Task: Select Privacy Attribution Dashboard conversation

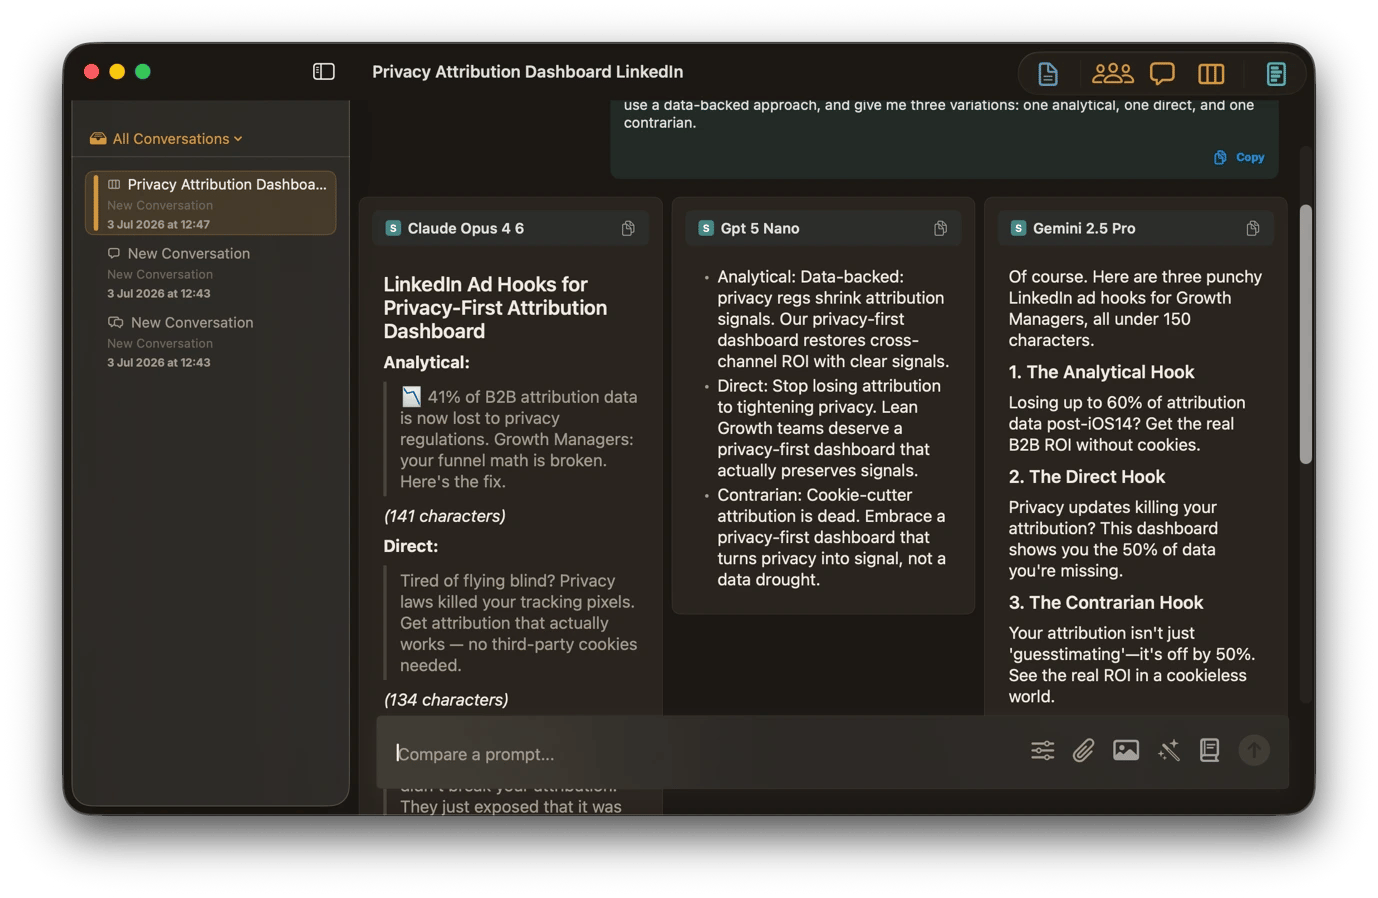Action: (211, 203)
